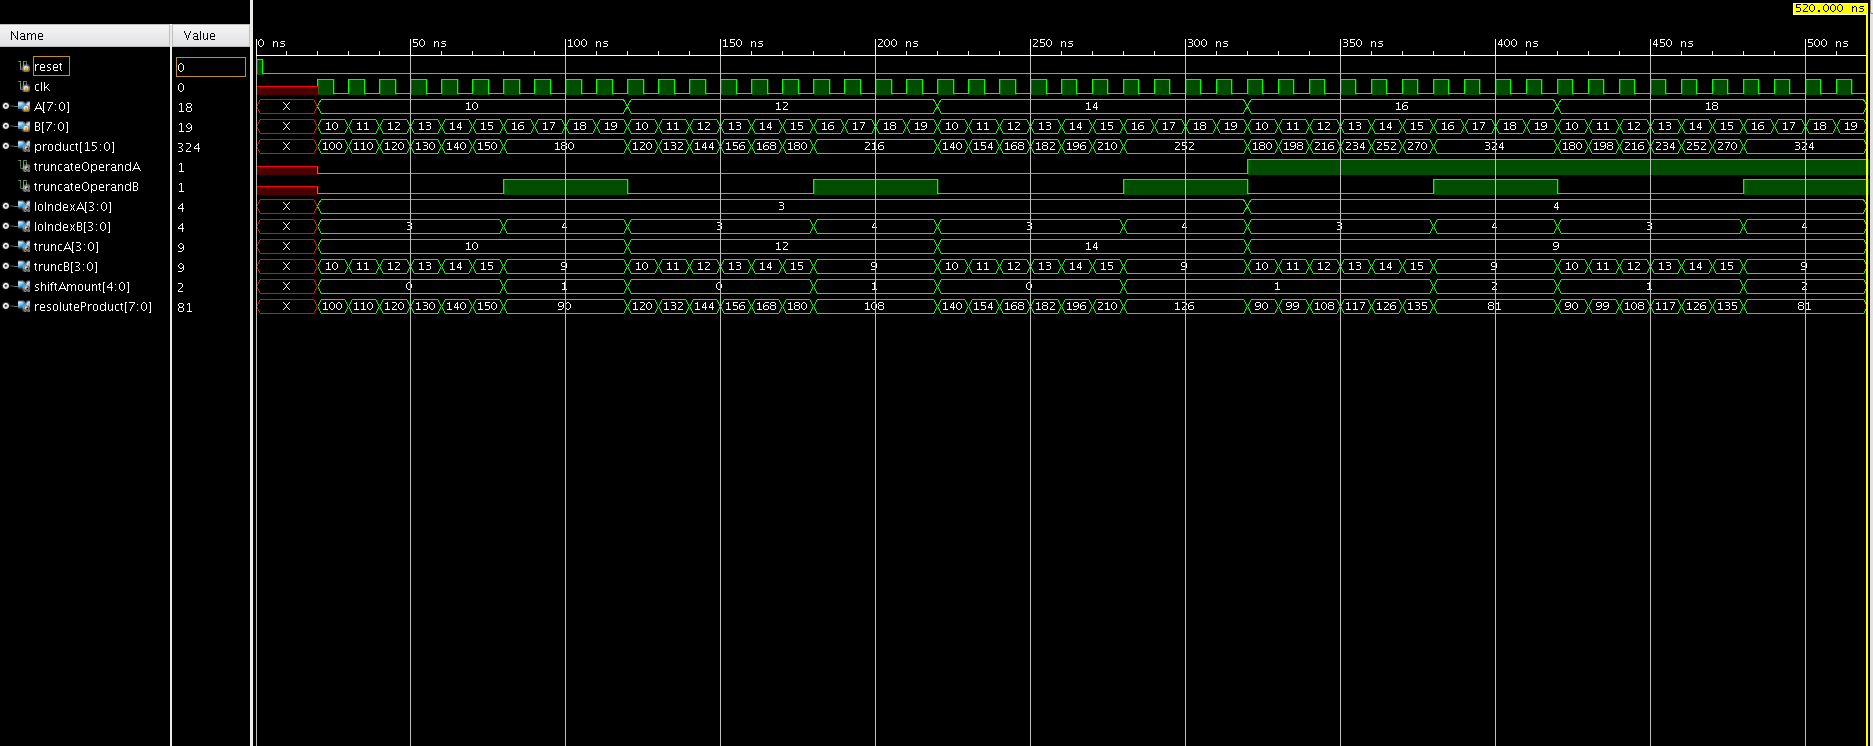
Task: Click the resoluteProduct segment showing 108
Action: click(875, 306)
